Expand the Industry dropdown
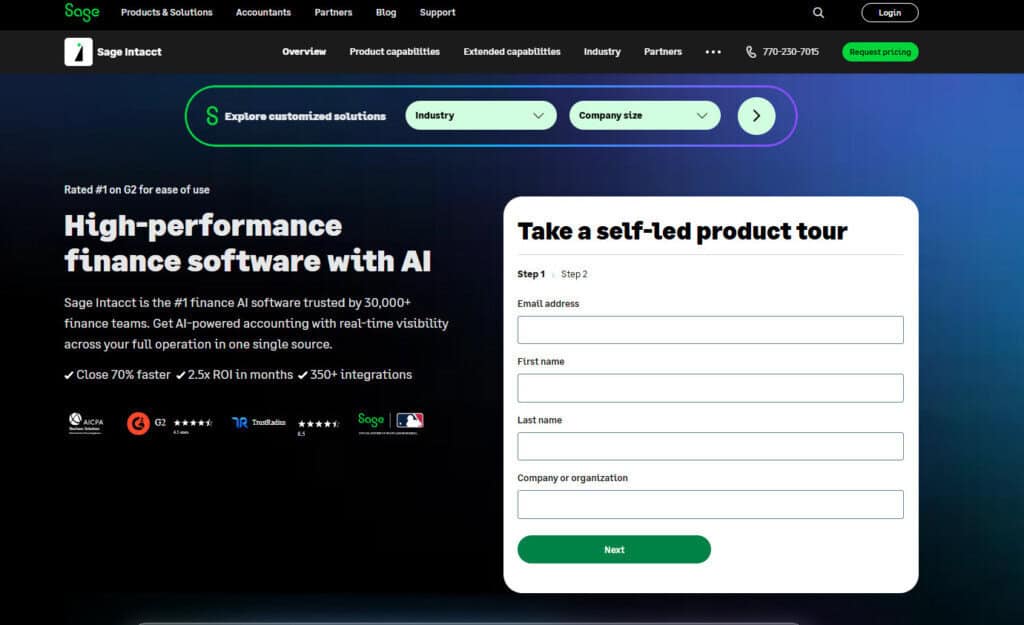Image resolution: width=1024 pixels, height=625 pixels. tap(480, 116)
